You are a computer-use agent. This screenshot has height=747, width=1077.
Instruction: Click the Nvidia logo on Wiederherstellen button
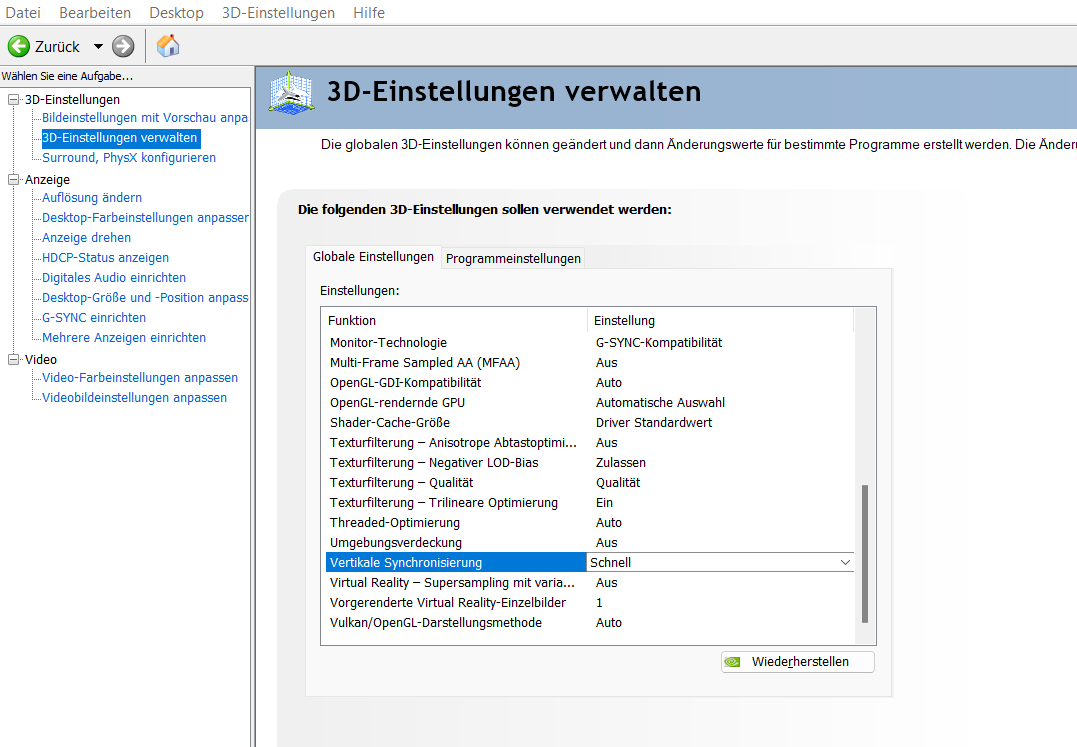tap(732, 662)
